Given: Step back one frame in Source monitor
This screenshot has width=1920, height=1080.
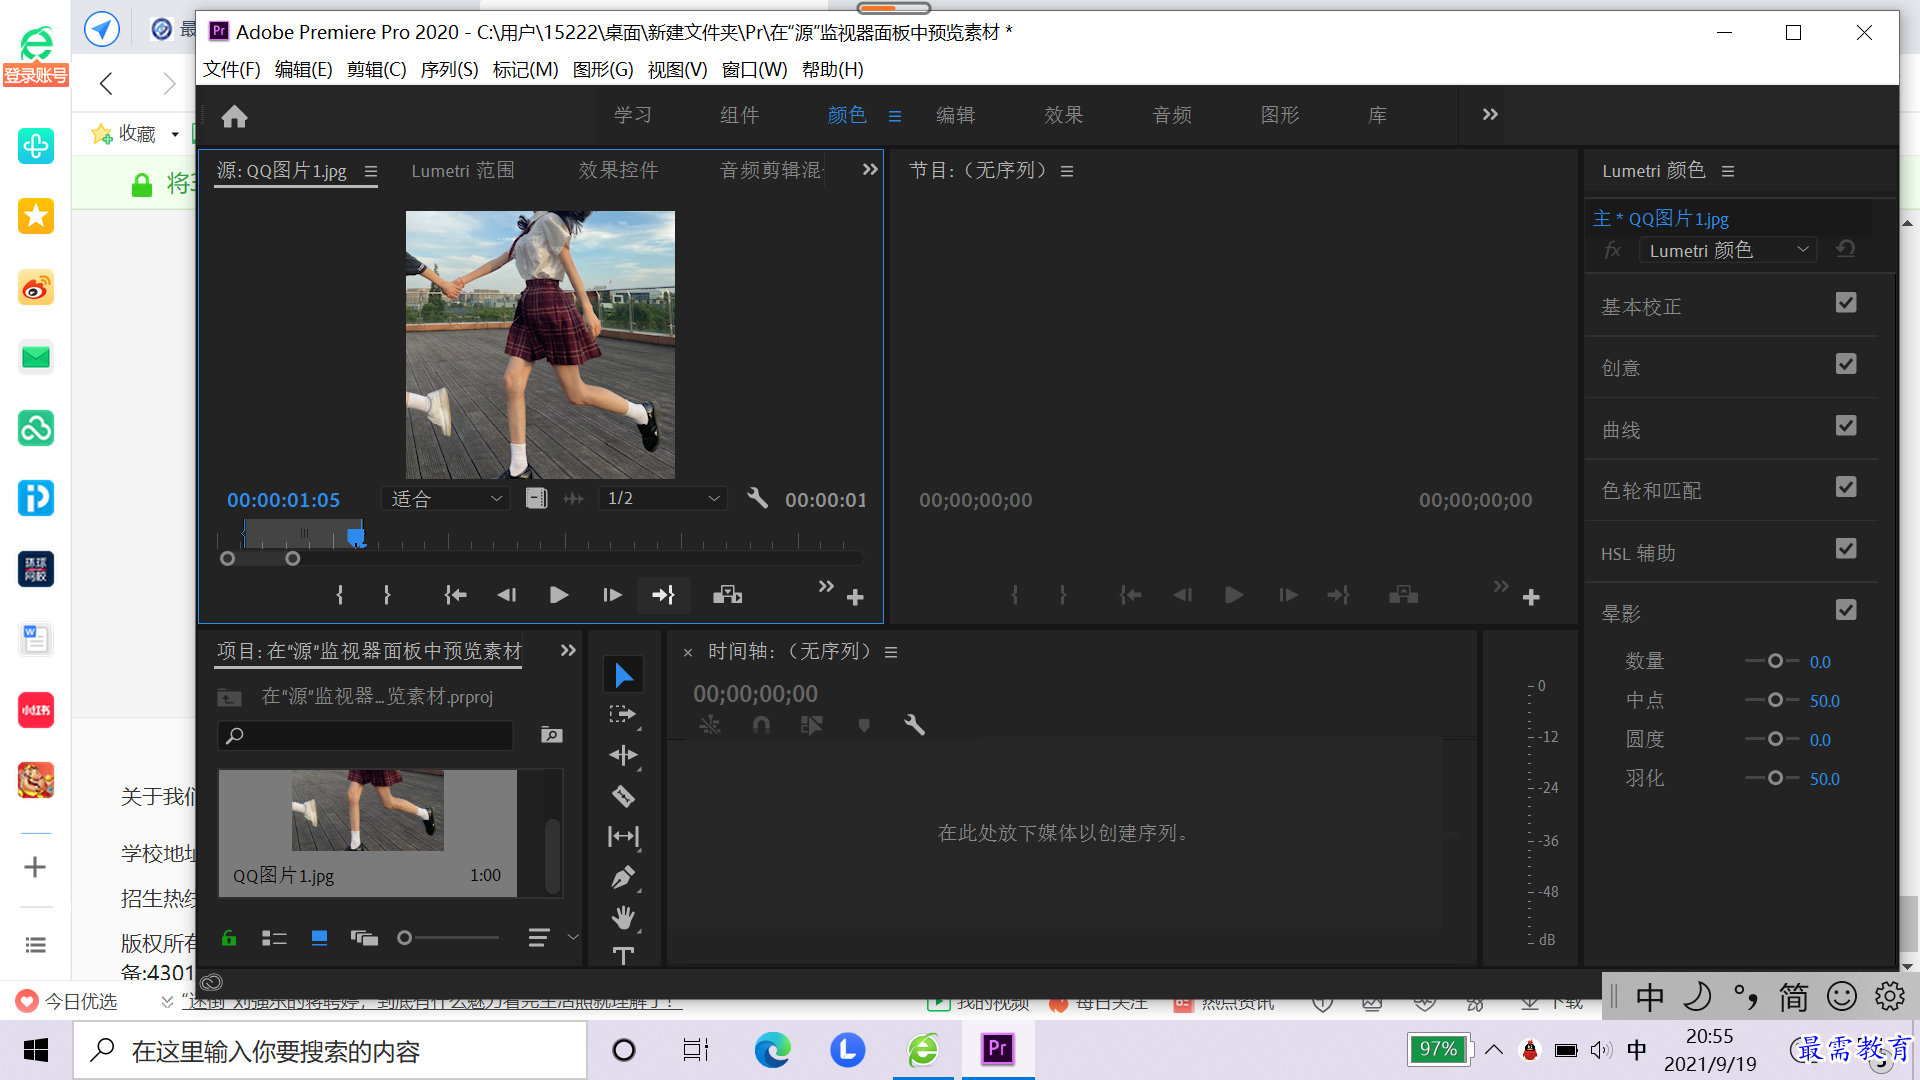Looking at the screenshot, I should point(507,595).
